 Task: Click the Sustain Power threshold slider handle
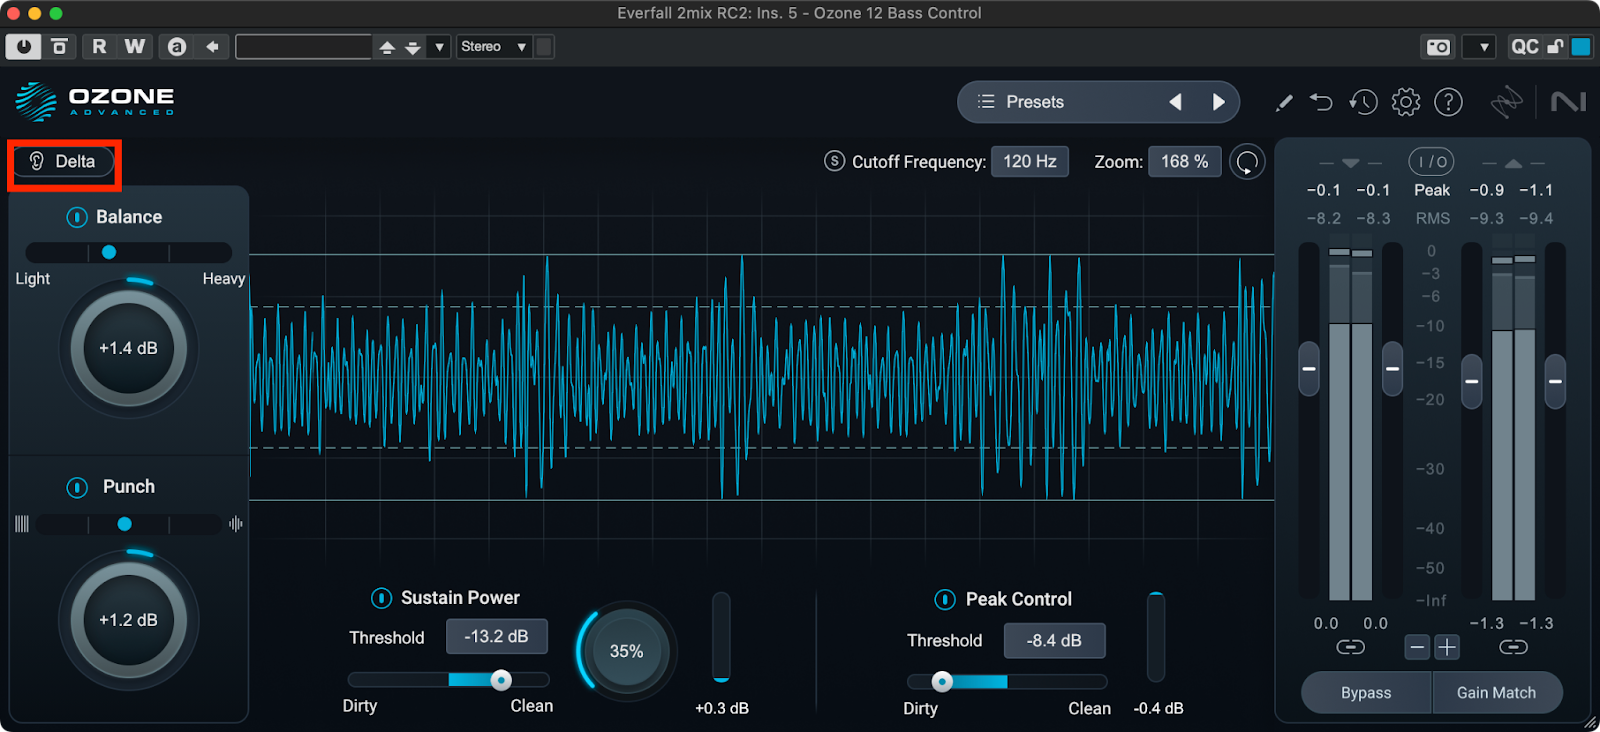point(501,680)
